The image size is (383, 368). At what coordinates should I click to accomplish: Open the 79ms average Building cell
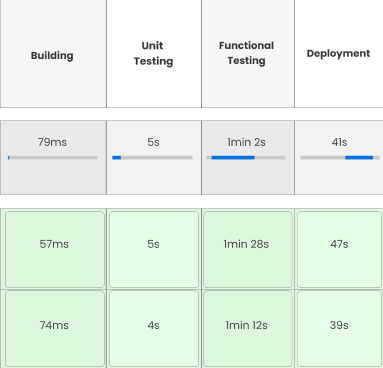[53, 157]
